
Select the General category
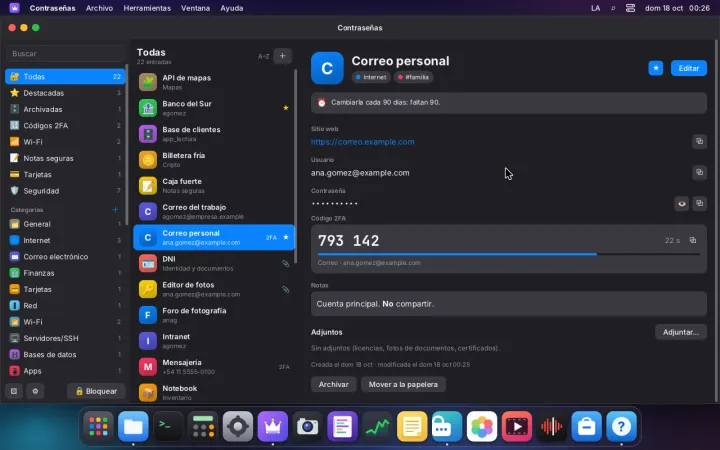[65, 224]
